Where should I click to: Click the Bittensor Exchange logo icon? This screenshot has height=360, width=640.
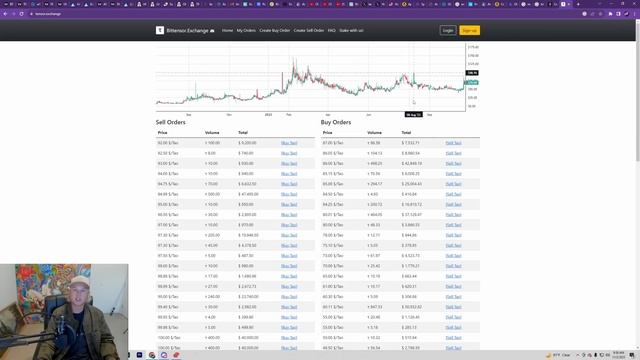160,30
